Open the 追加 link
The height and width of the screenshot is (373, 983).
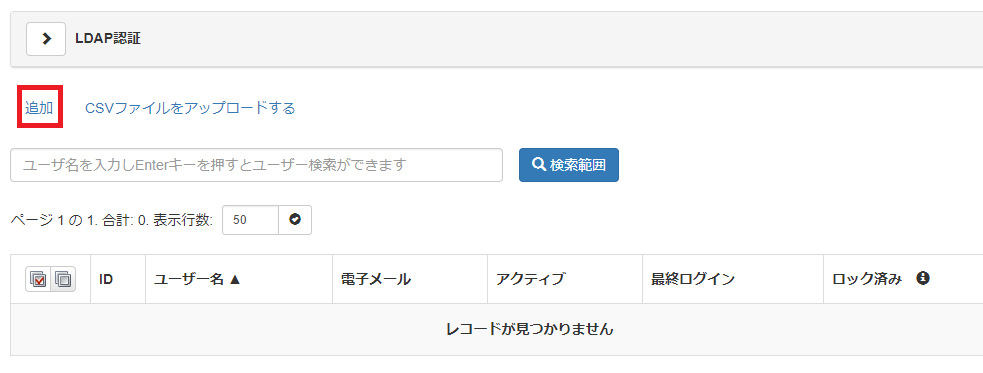[x=39, y=108]
